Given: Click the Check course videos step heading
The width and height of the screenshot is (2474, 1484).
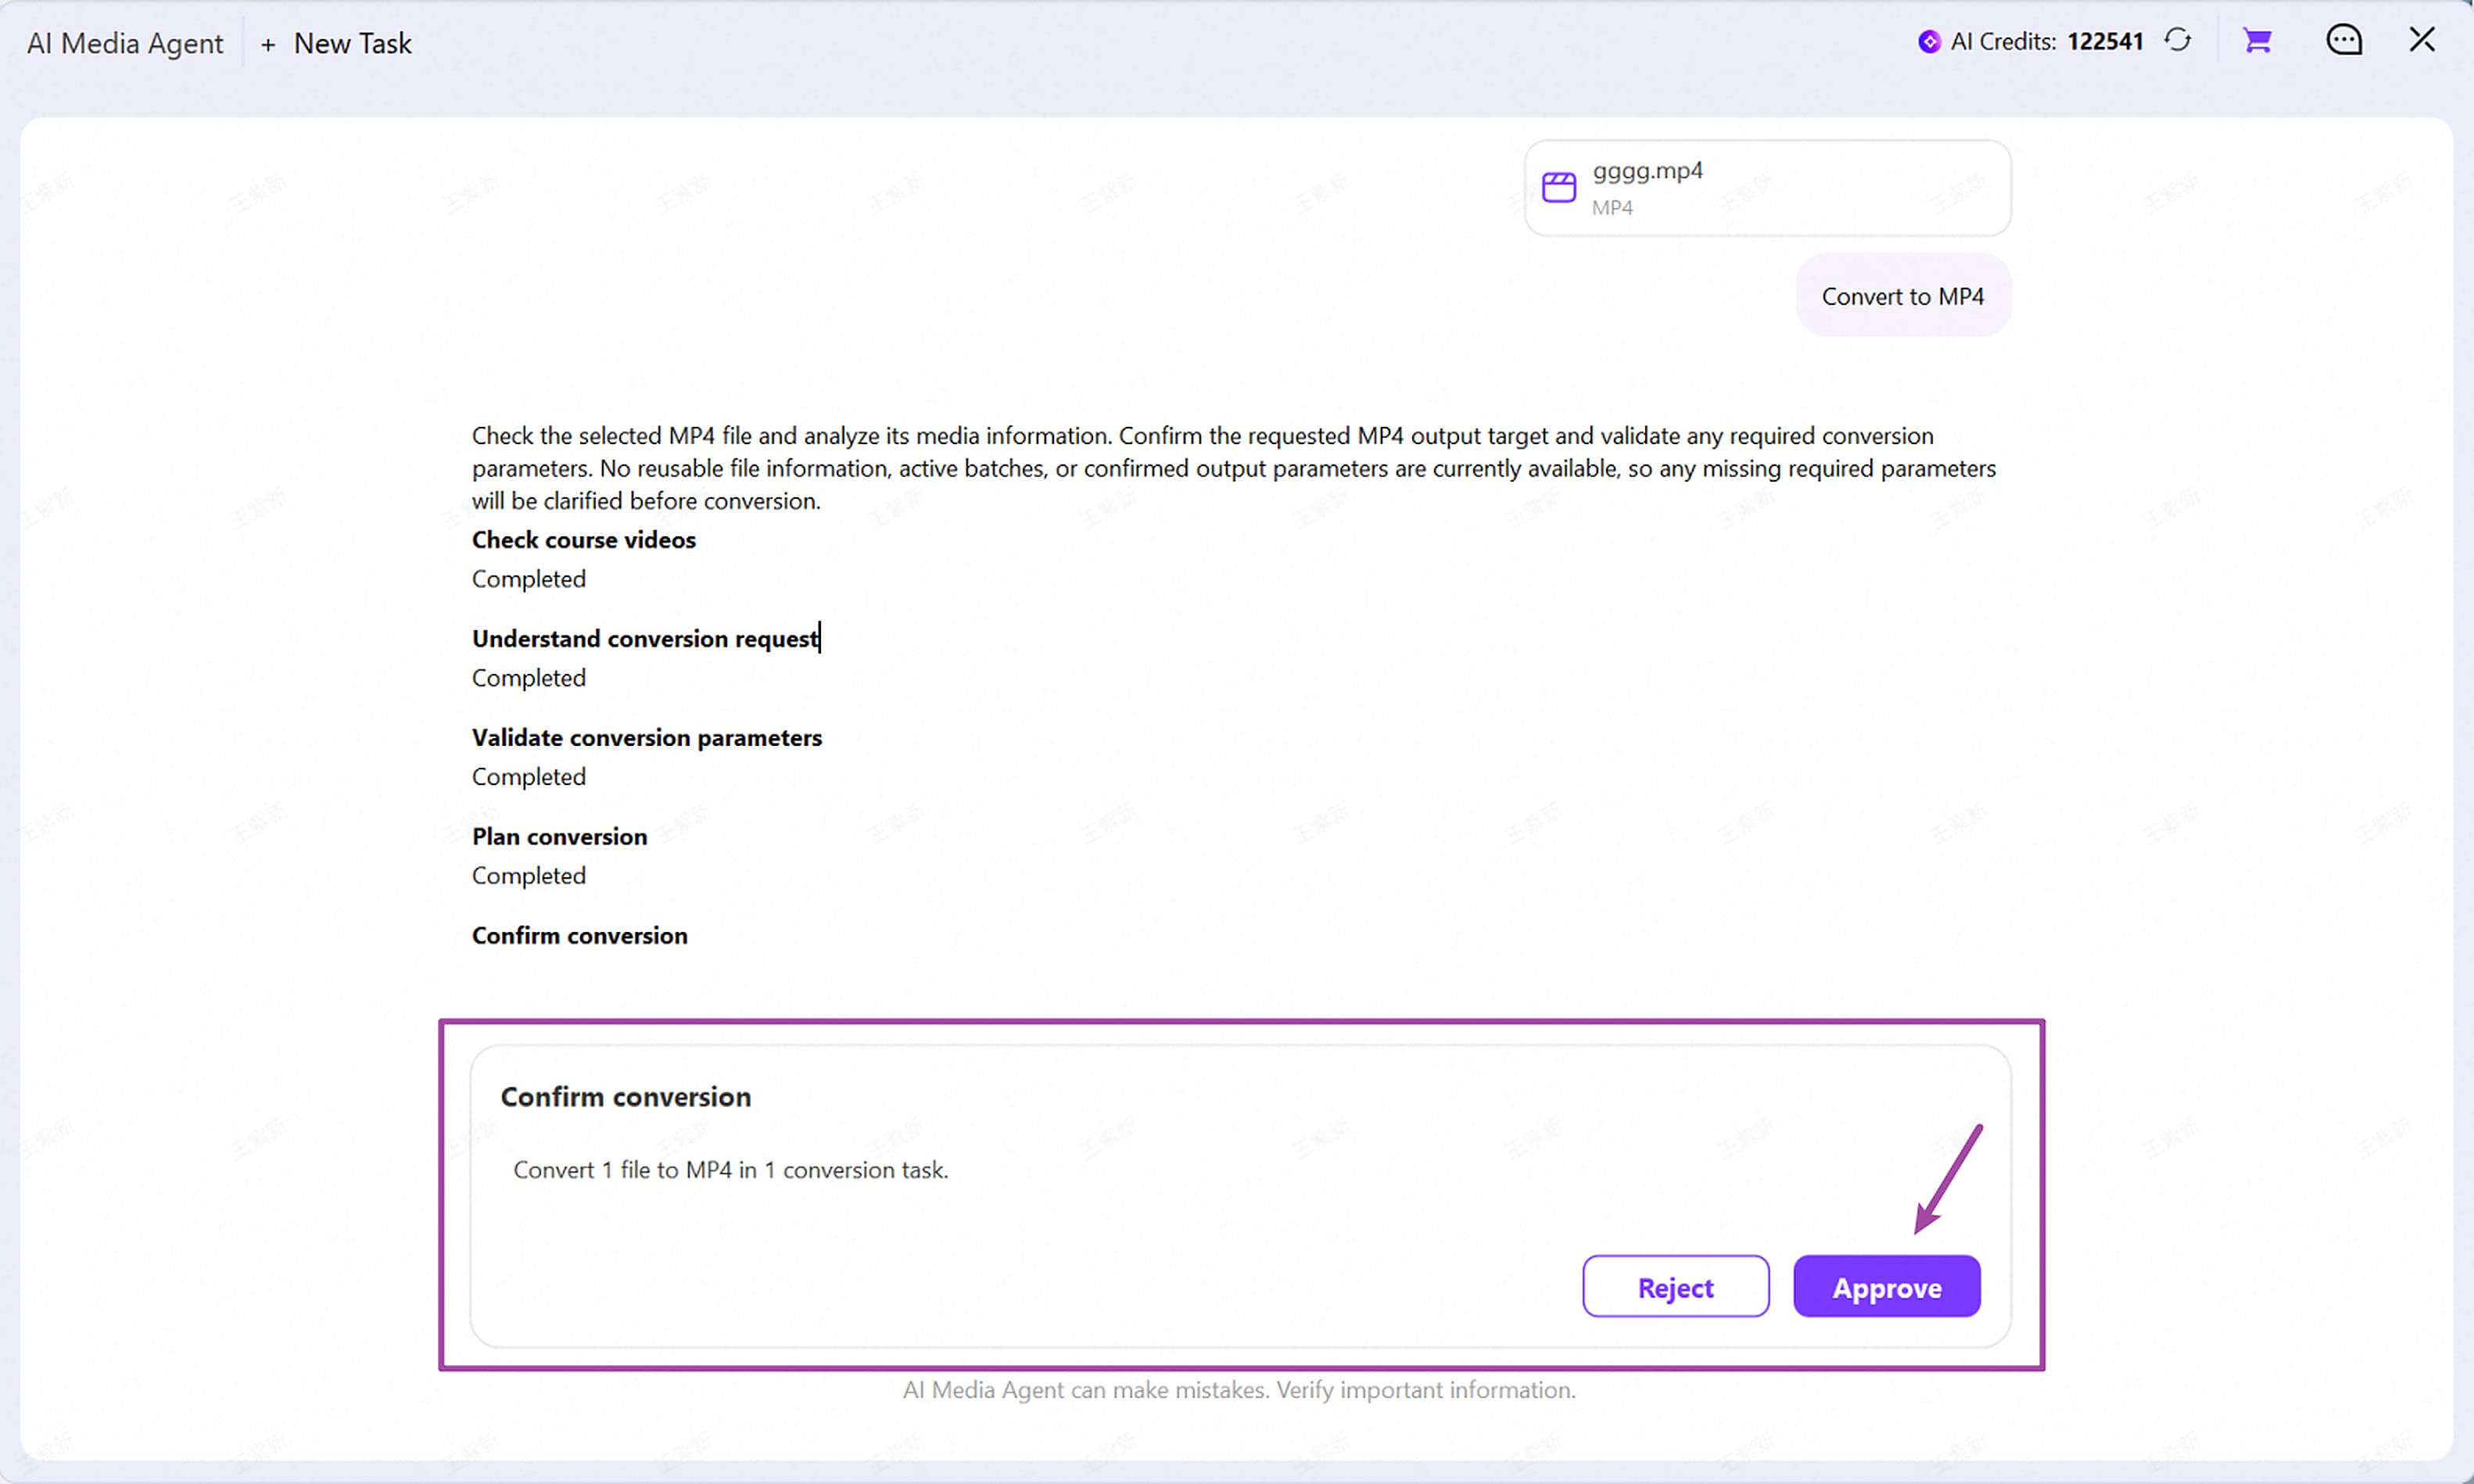Looking at the screenshot, I should tap(583, 540).
